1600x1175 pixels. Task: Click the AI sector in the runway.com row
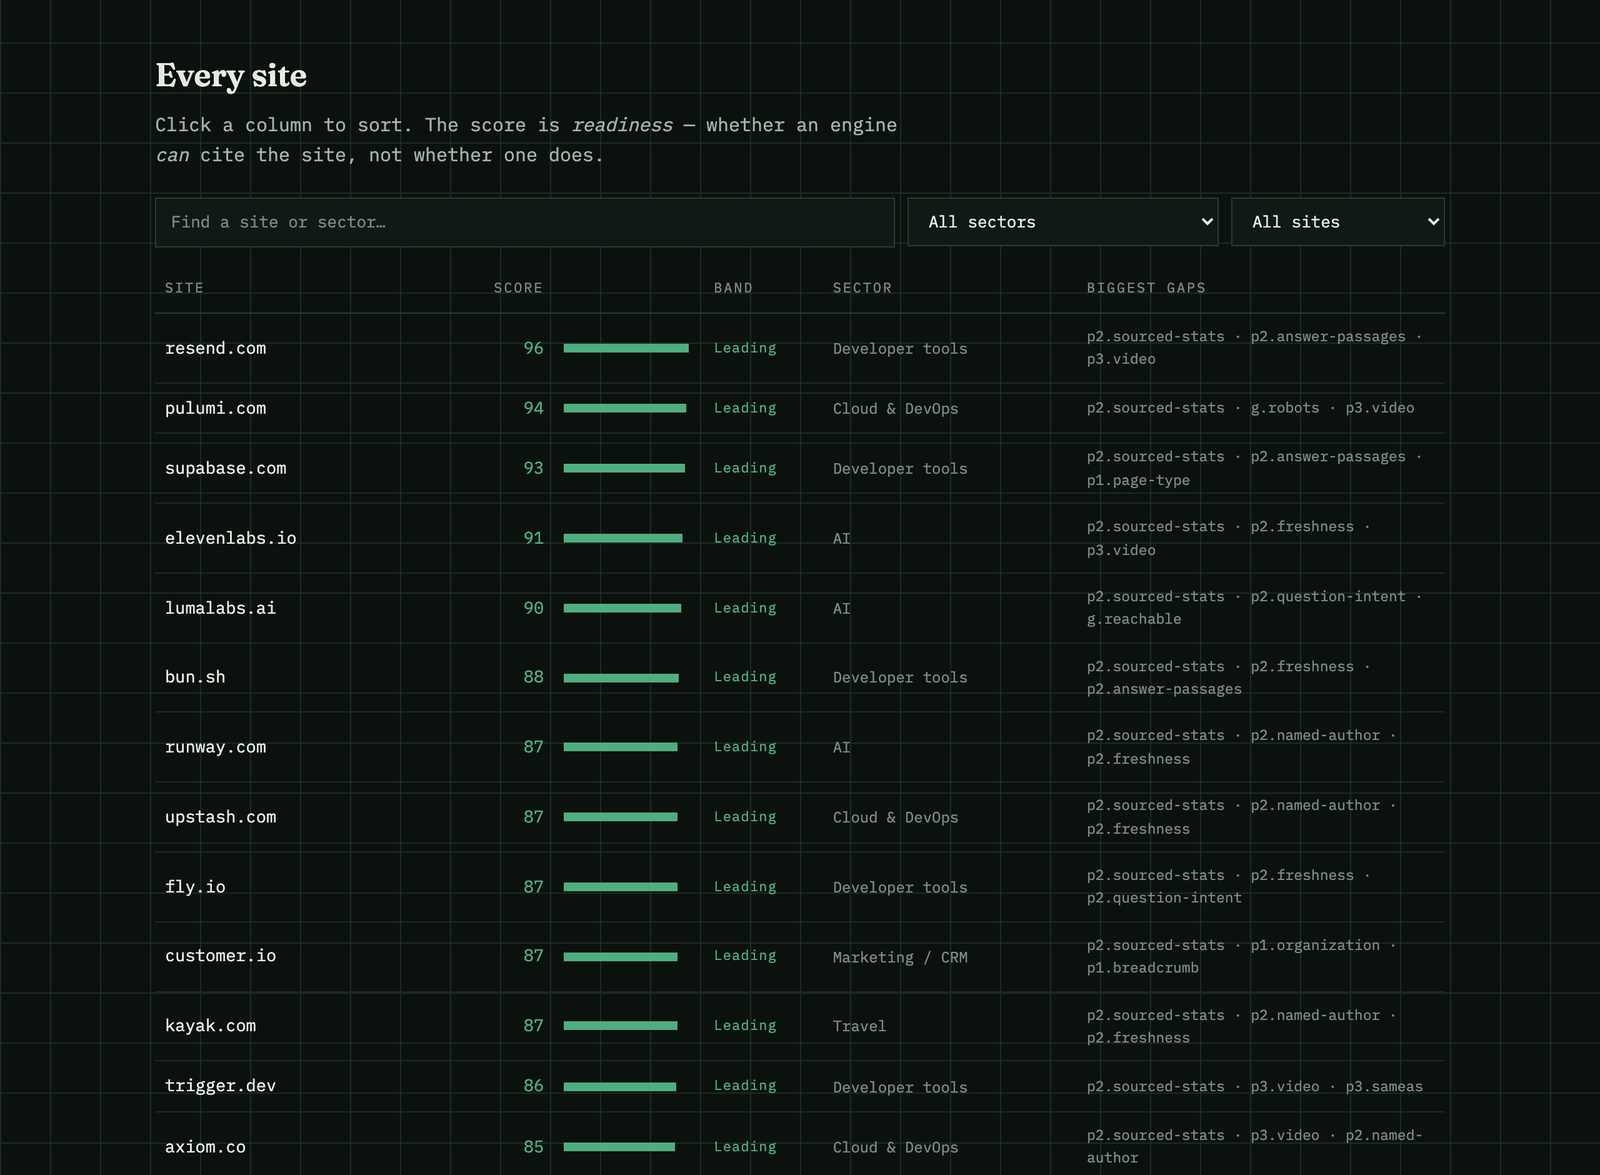(x=842, y=747)
